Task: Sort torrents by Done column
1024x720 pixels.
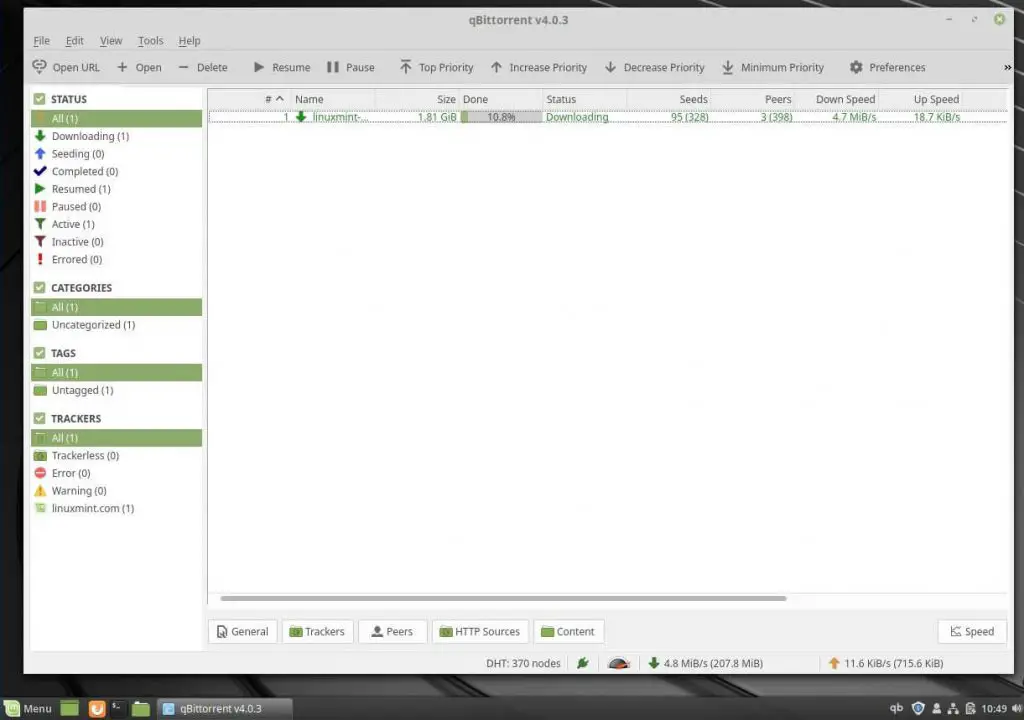Action: click(501, 99)
